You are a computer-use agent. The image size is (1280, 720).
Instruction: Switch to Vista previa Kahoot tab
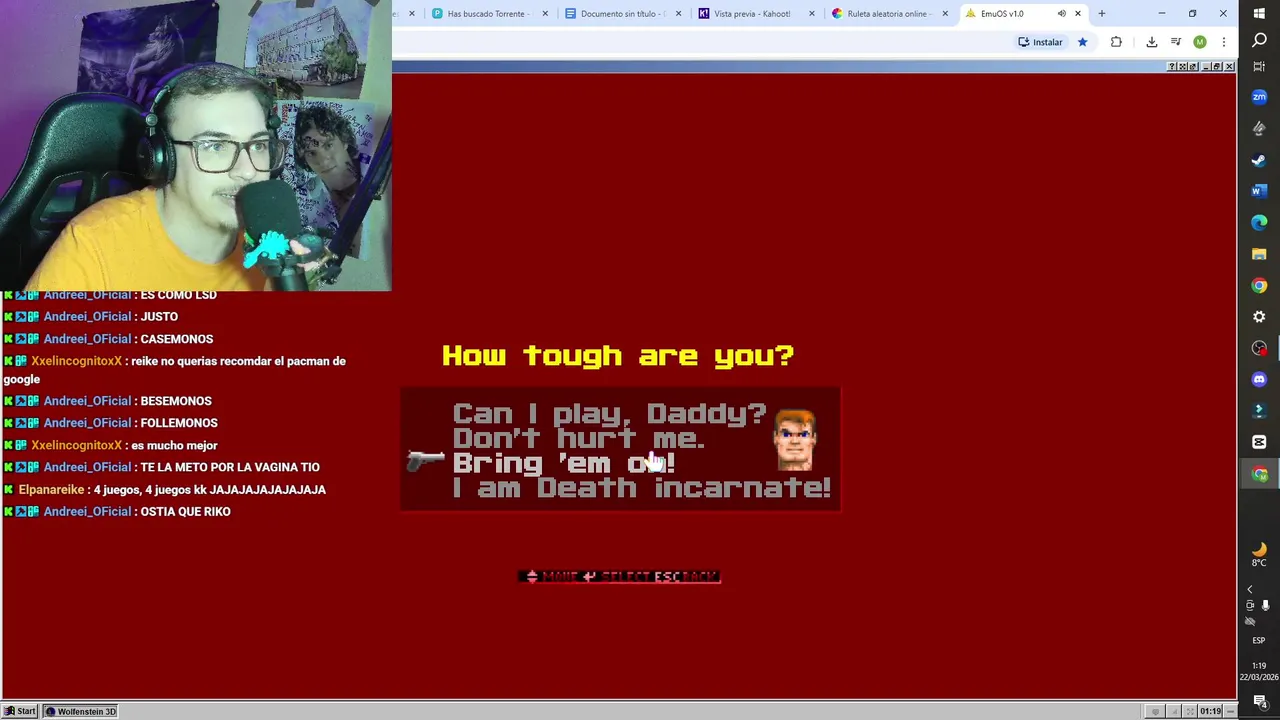(756, 14)
